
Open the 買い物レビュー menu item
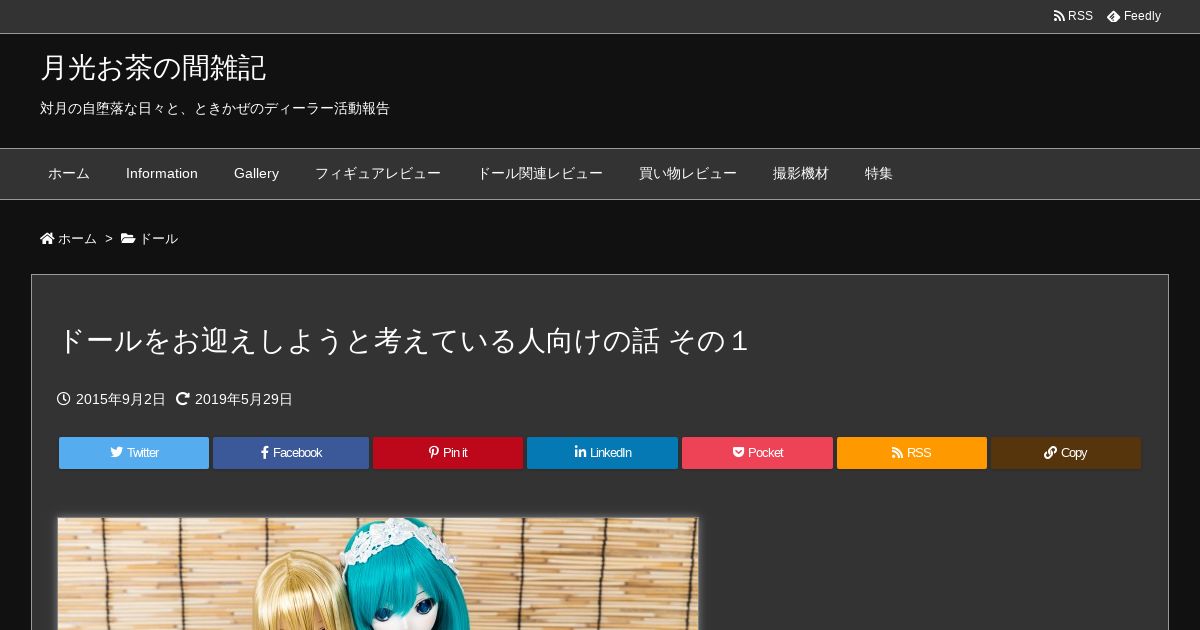(688, 174)
